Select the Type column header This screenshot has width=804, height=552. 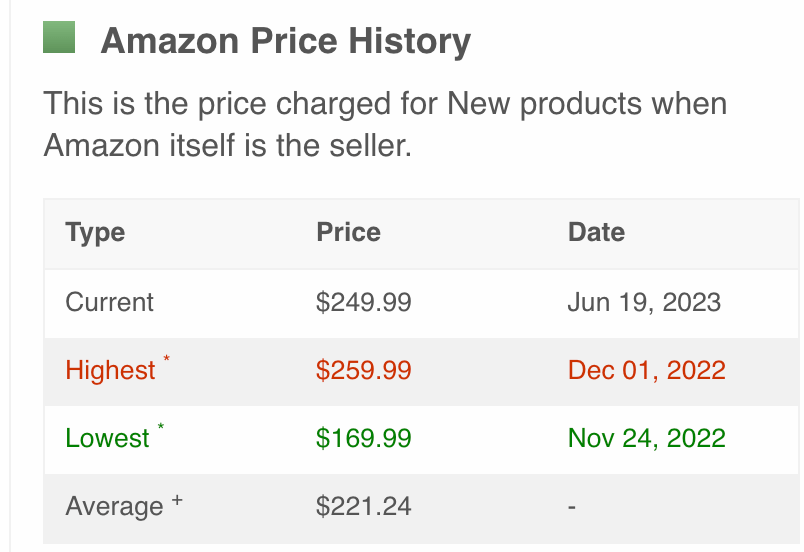(x=95, y=233)
